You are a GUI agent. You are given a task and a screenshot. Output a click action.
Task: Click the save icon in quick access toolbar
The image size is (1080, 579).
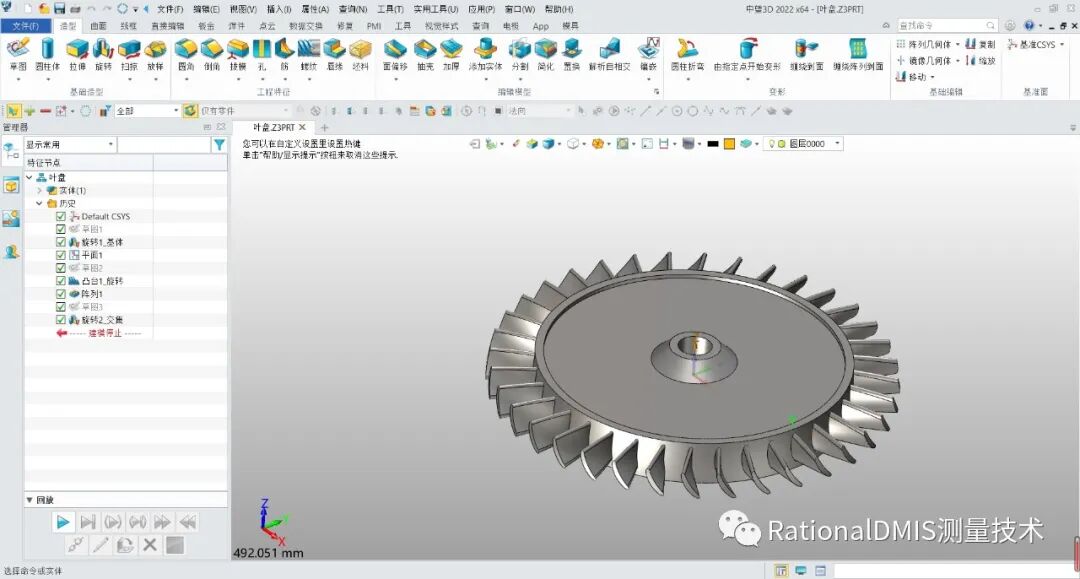[59, 9]
